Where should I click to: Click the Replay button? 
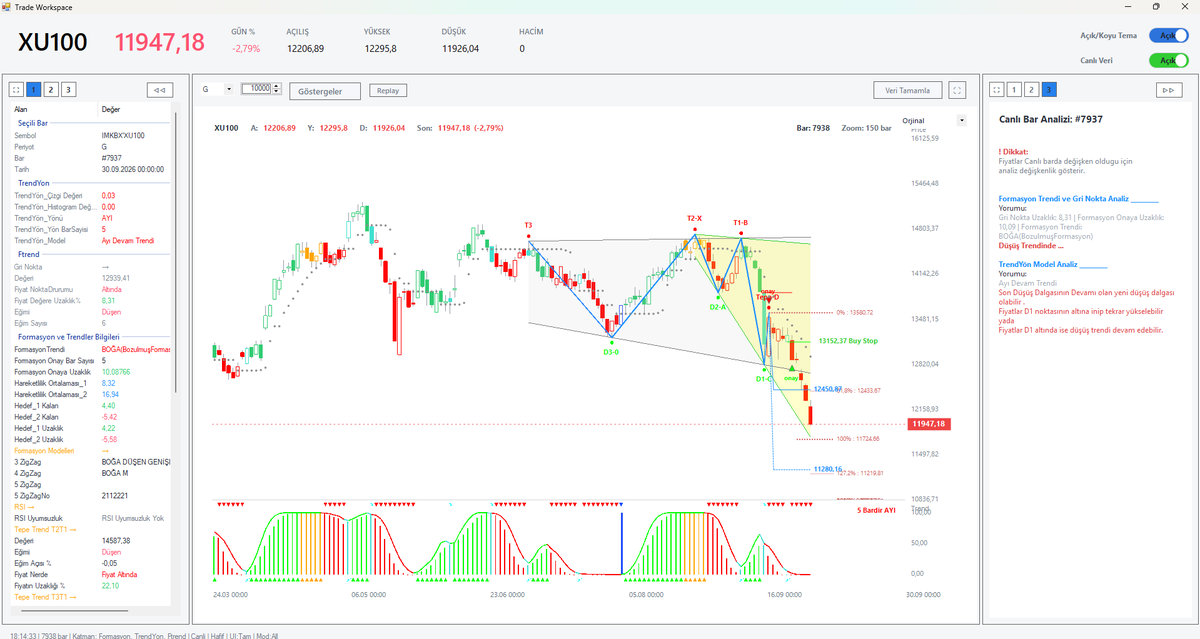pyautogui.click(x=388, y=90)
